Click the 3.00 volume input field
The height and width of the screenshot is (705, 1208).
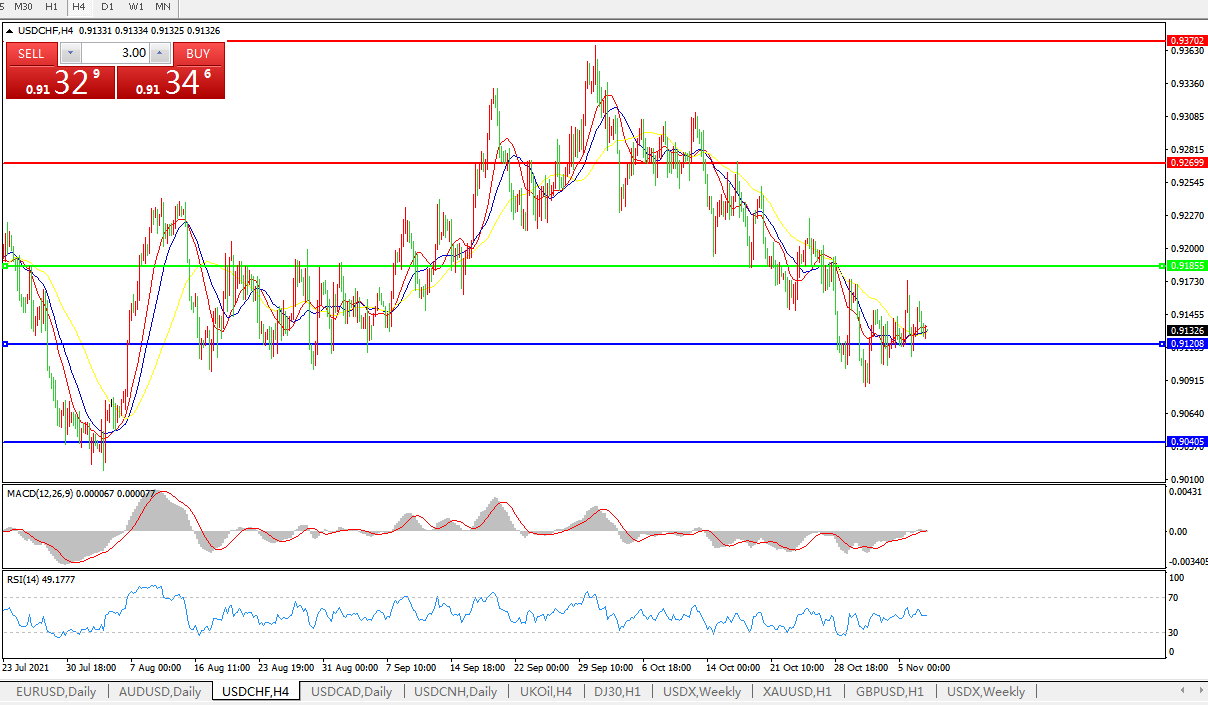[114, 53]
